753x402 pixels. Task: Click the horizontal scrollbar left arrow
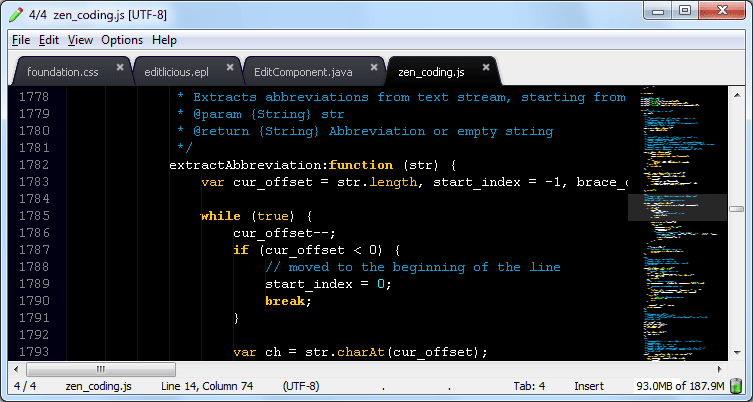16,369
